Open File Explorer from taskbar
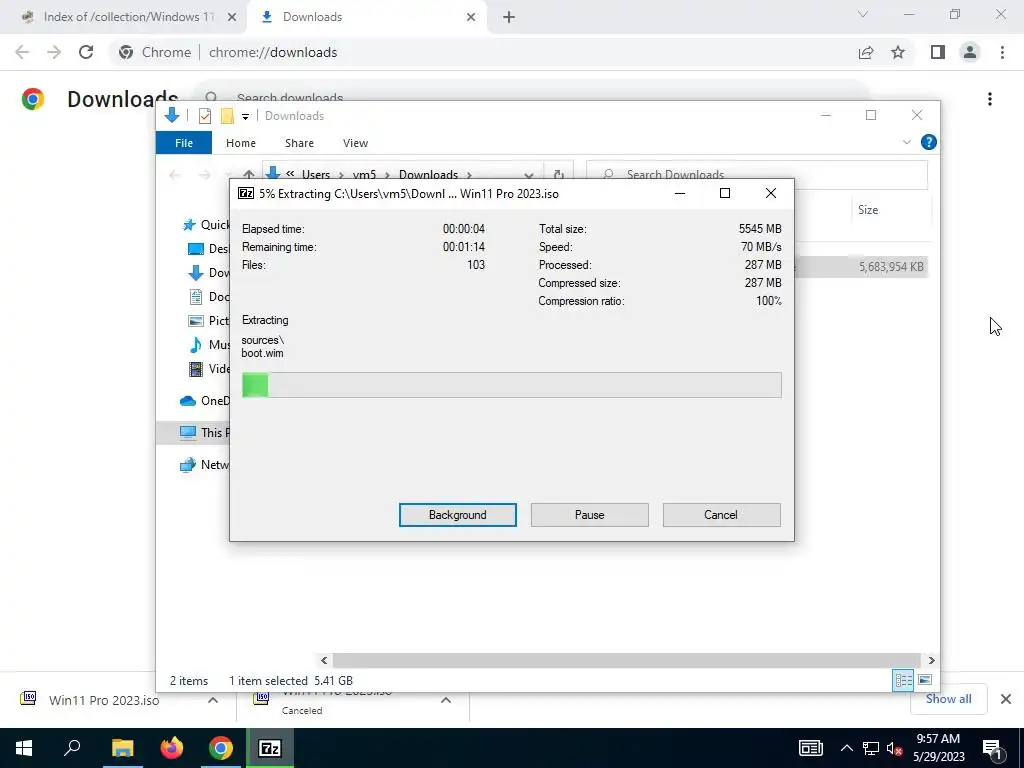 click(x=122, y=748)
